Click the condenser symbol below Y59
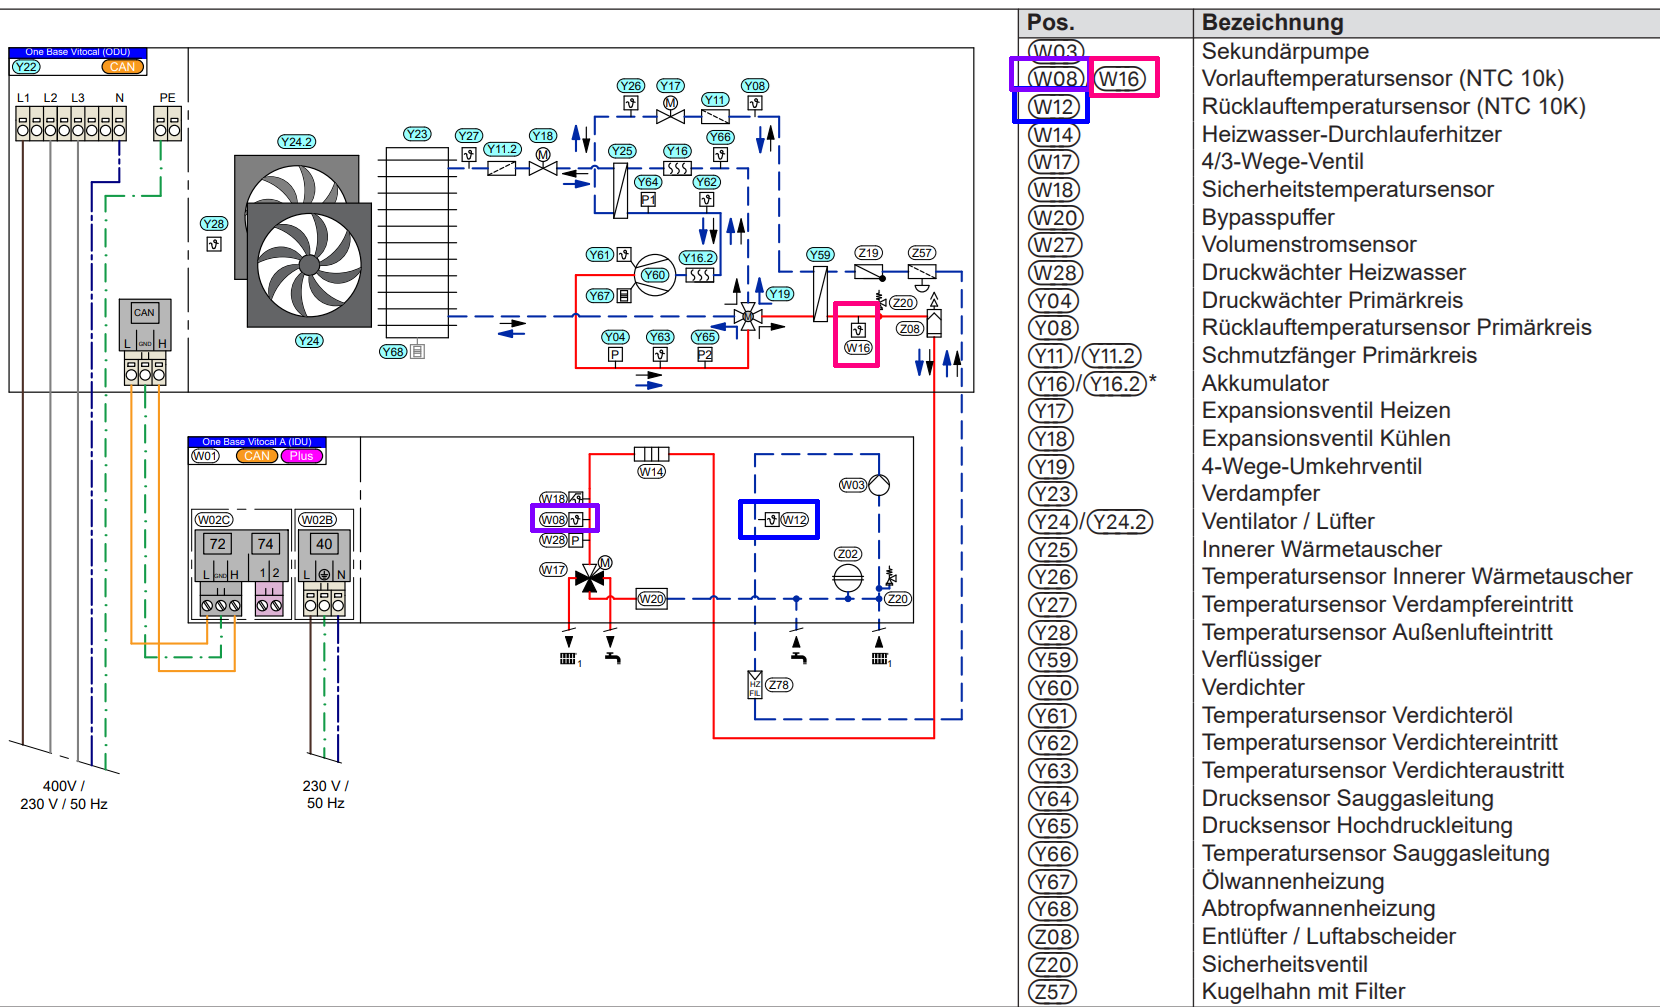 coord(820,293)
